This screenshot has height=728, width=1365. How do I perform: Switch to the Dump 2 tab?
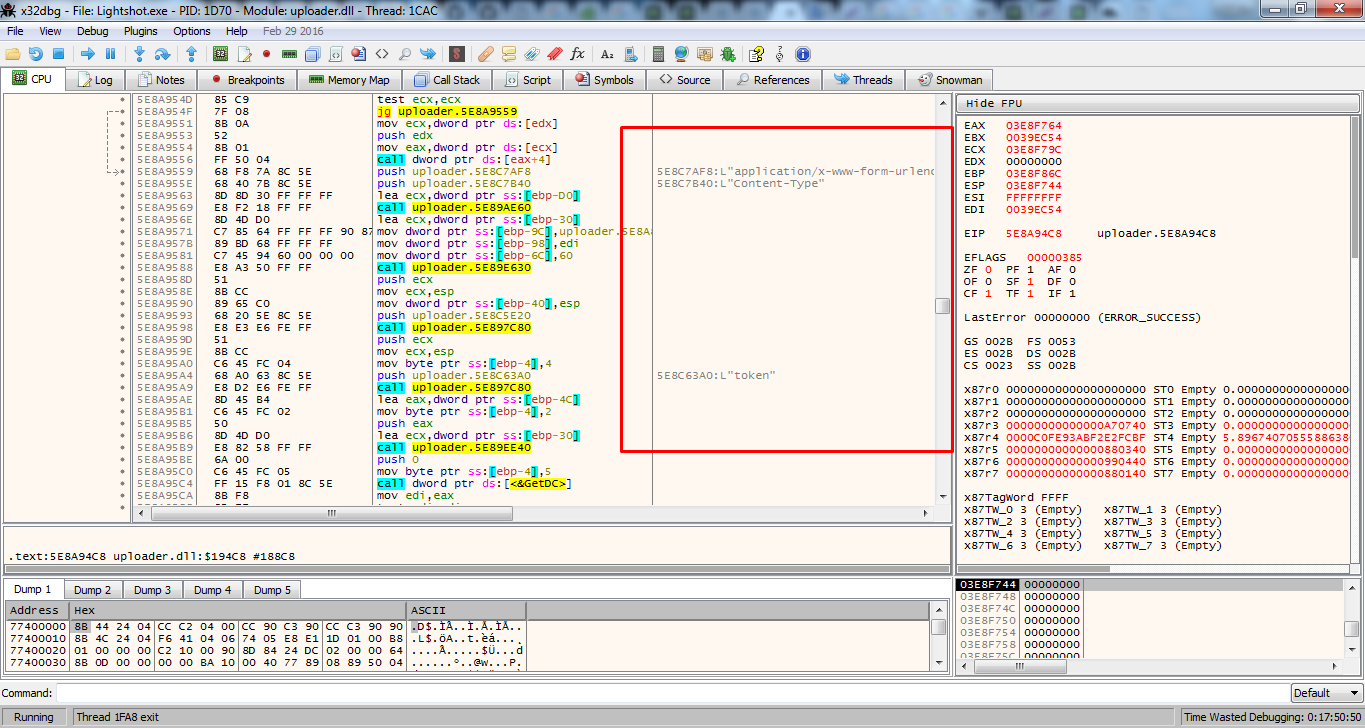[93, 590]
